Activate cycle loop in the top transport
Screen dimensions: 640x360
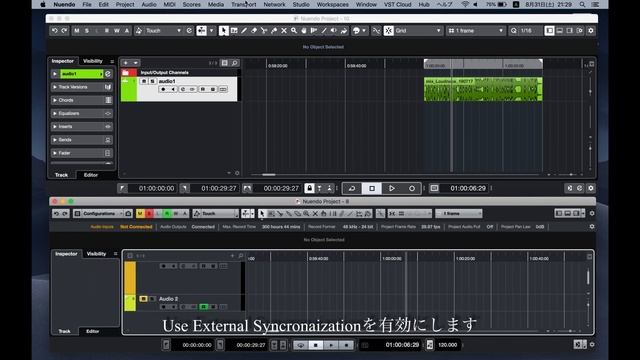pyautogui.click(x=352, y=188)
